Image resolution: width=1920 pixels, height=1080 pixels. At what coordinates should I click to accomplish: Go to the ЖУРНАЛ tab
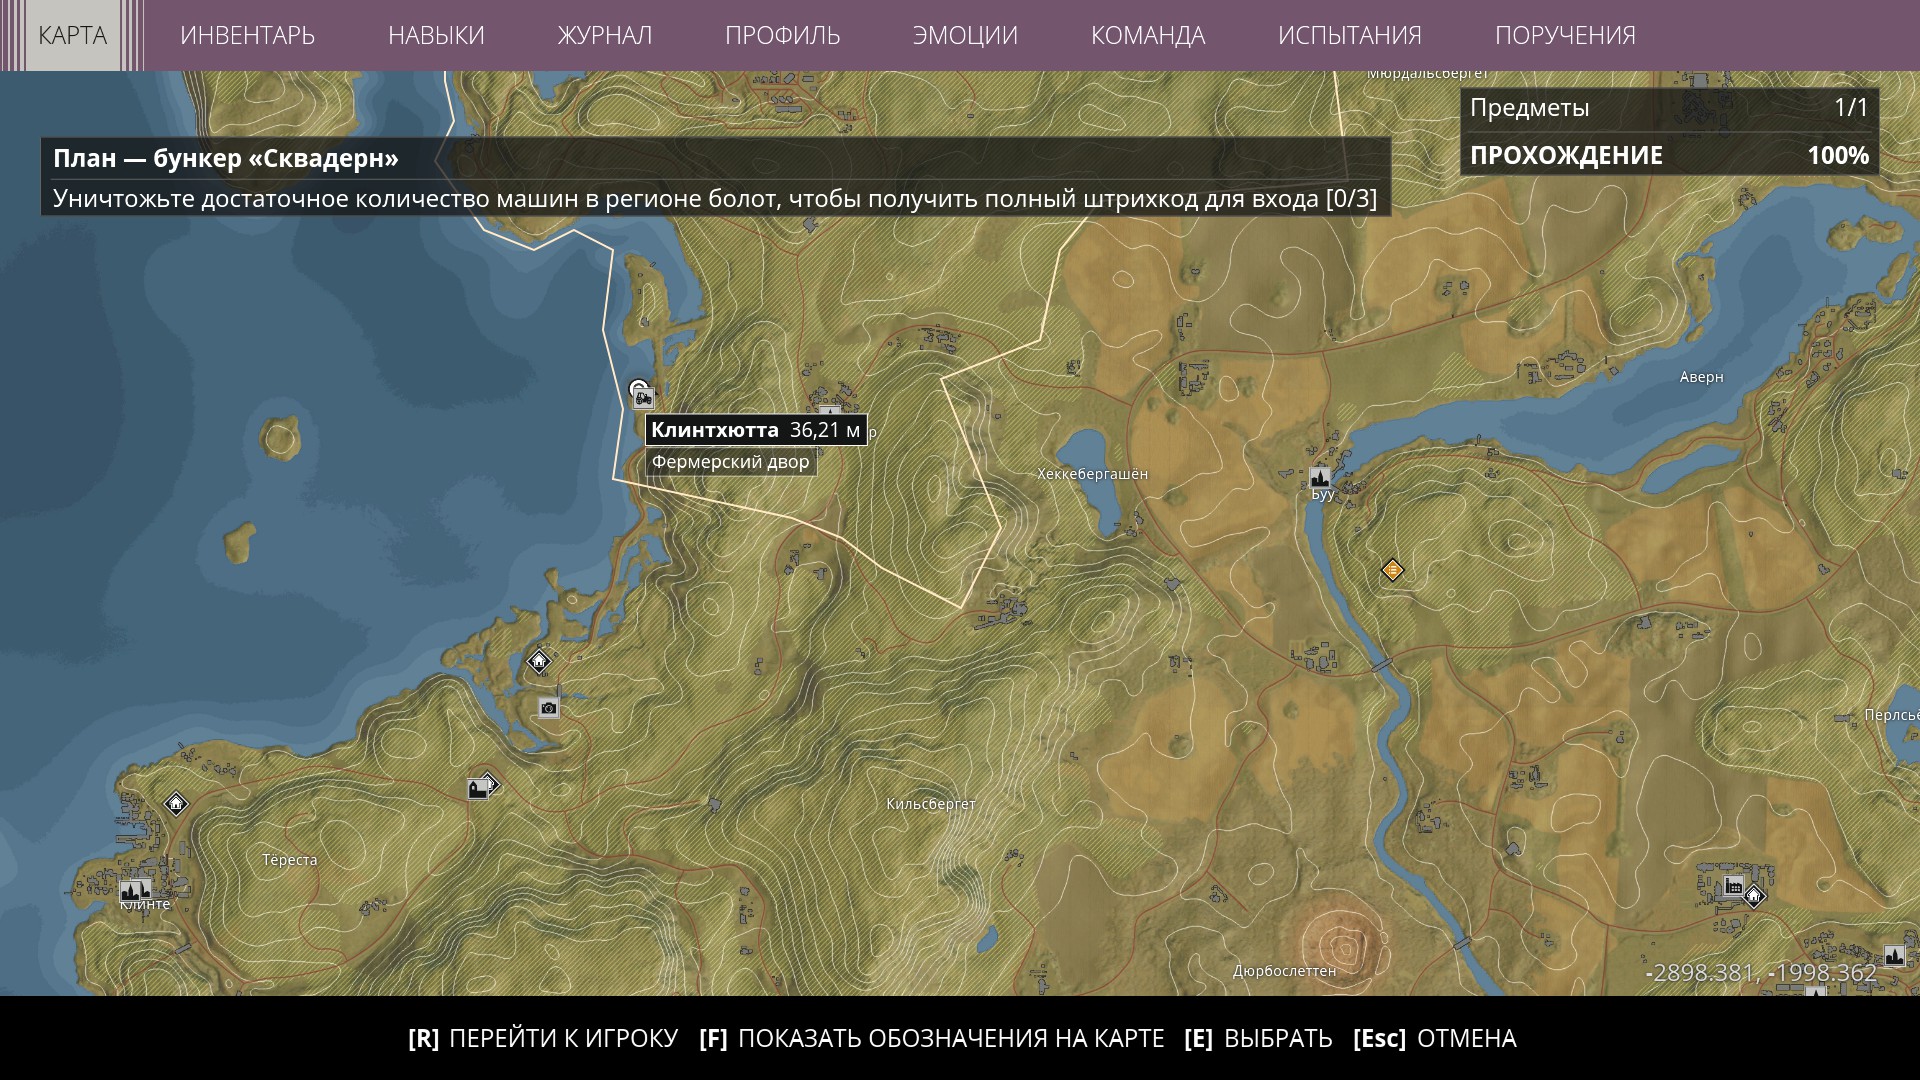(605, 35)
